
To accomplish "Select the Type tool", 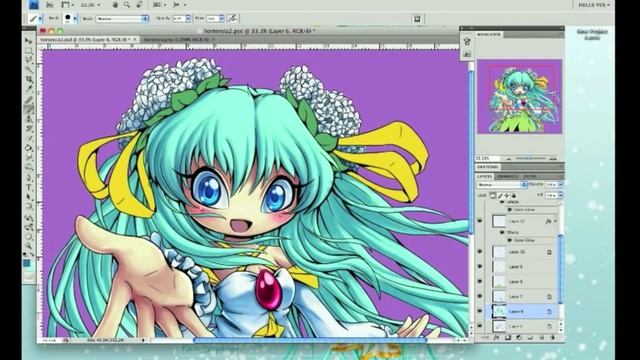I will pyautogui.click(x=29, y=187).
